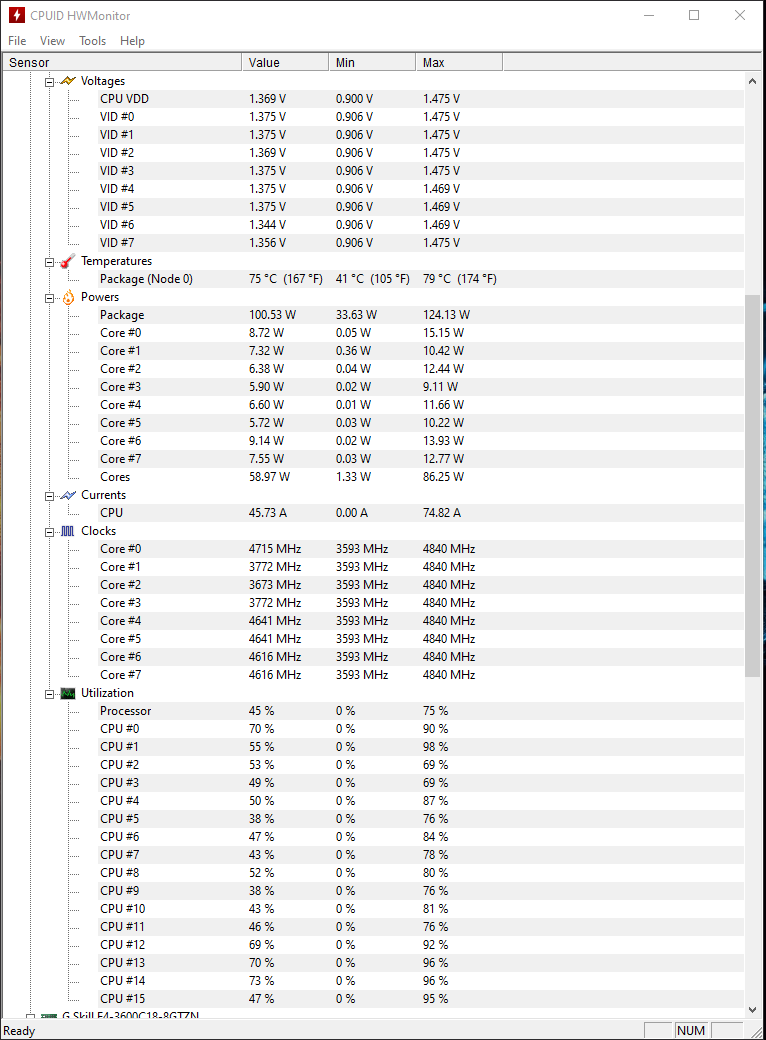766x1040 pixels.
Task: Click the 4715 MHz clock value
Action: click(275, 549)
